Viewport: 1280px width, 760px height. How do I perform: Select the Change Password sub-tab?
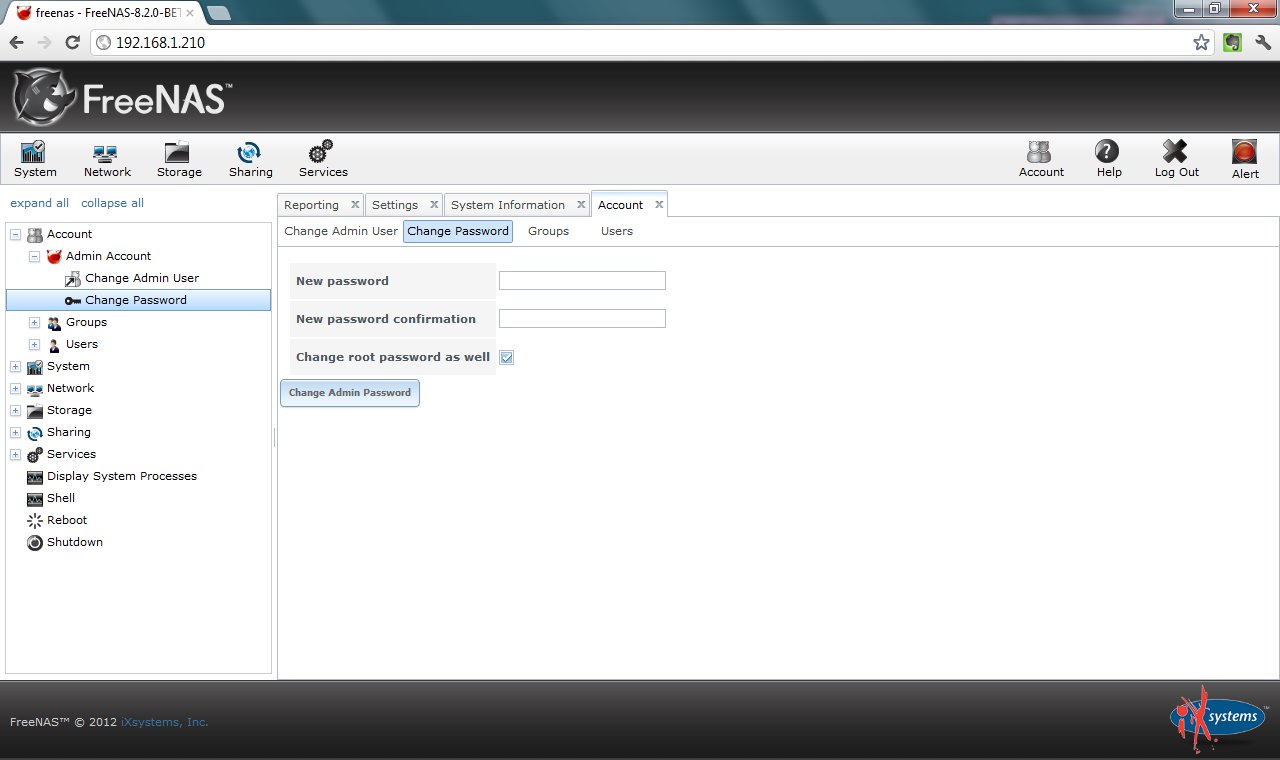pyautogui.click(x=458, y=231)
